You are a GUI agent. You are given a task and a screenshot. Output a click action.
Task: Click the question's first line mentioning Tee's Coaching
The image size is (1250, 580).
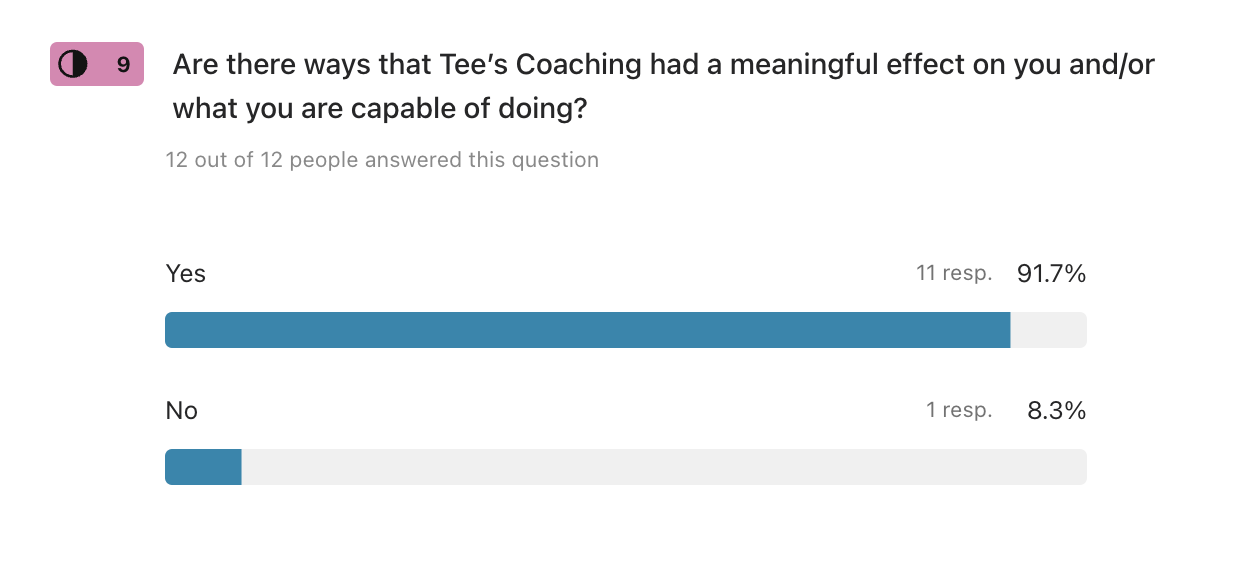coord(663,65)
